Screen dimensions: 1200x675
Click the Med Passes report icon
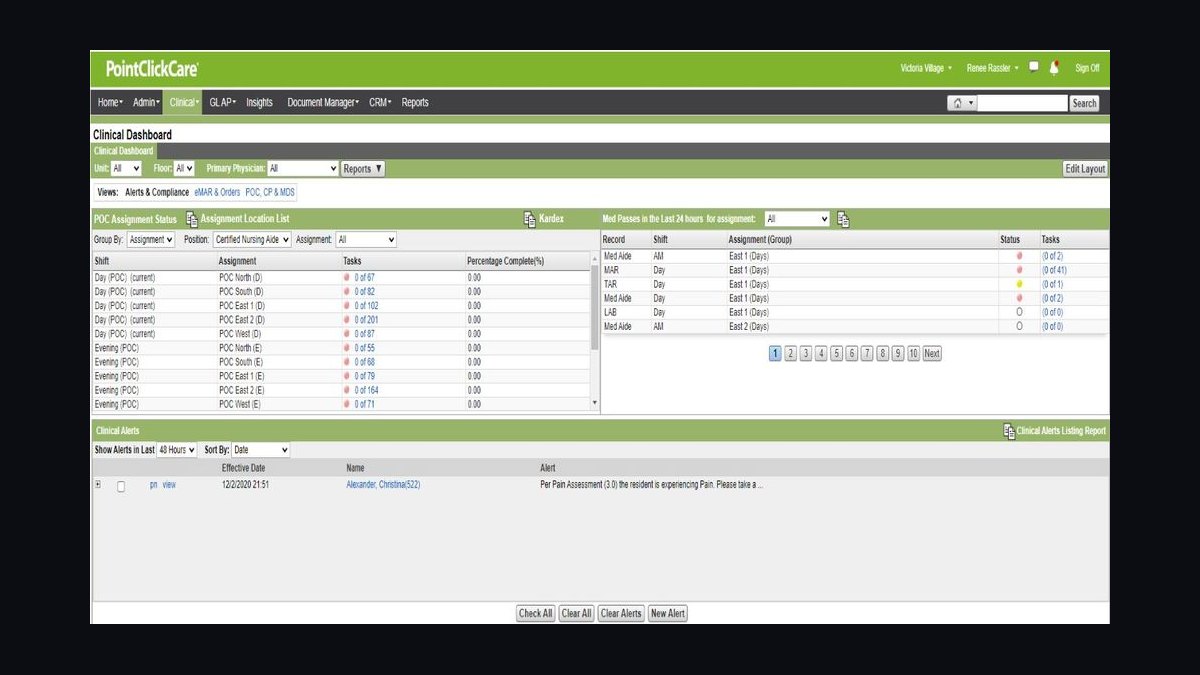point(843,219)
